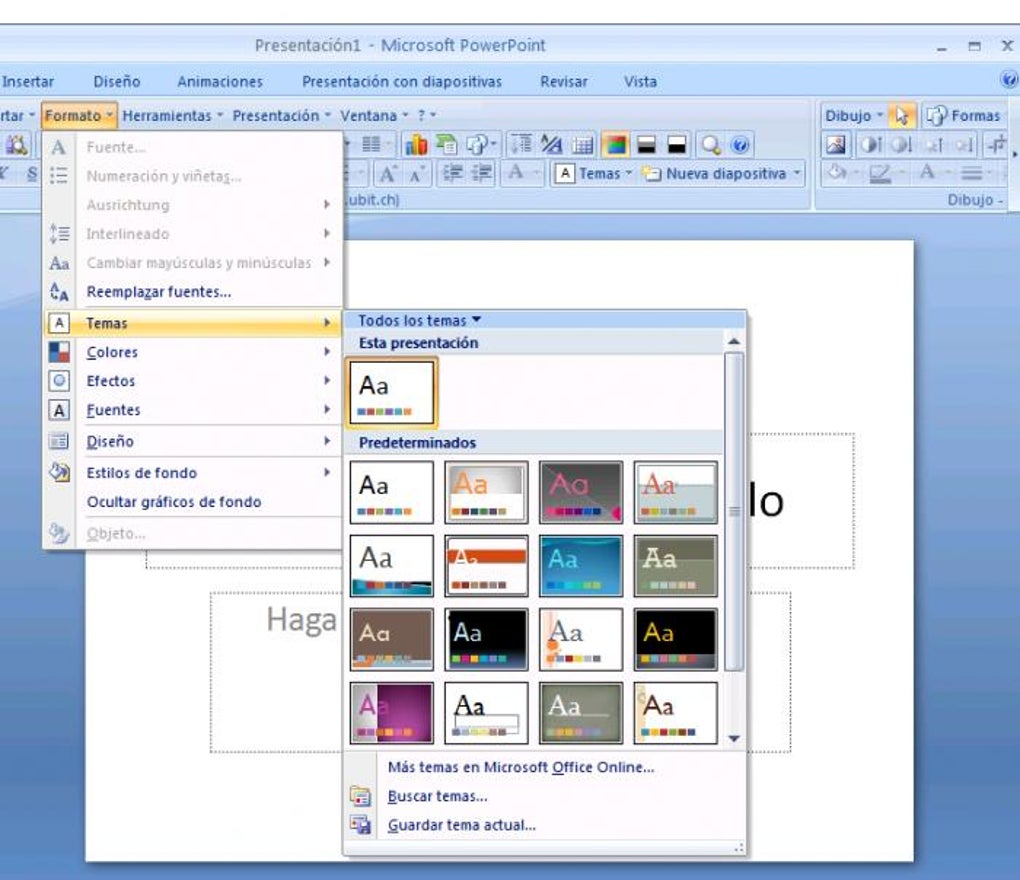Click the insert chart icon in toolbar
Screen dimensions: 1020x880
pos(416,144)
